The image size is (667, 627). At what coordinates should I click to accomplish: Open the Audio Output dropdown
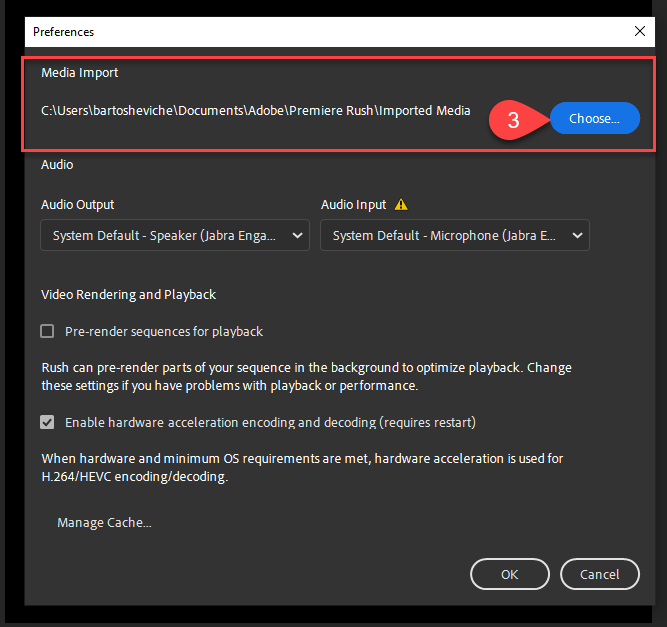175,235
